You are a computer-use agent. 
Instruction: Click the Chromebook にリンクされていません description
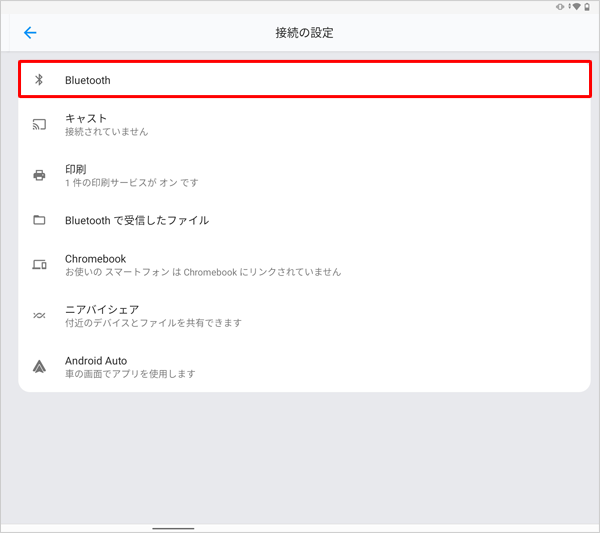tap(203, 272)
